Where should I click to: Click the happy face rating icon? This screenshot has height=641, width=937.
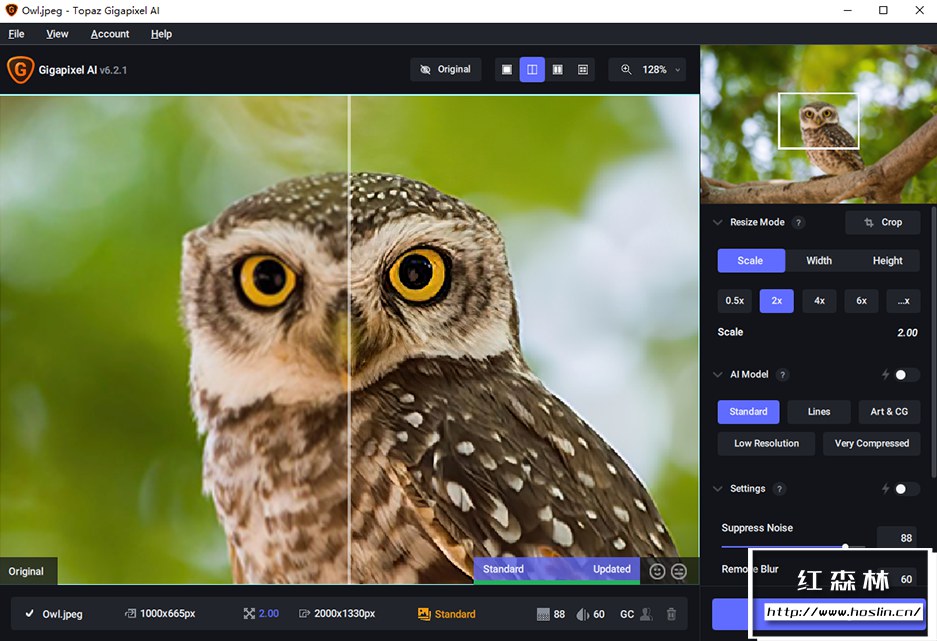657,571
